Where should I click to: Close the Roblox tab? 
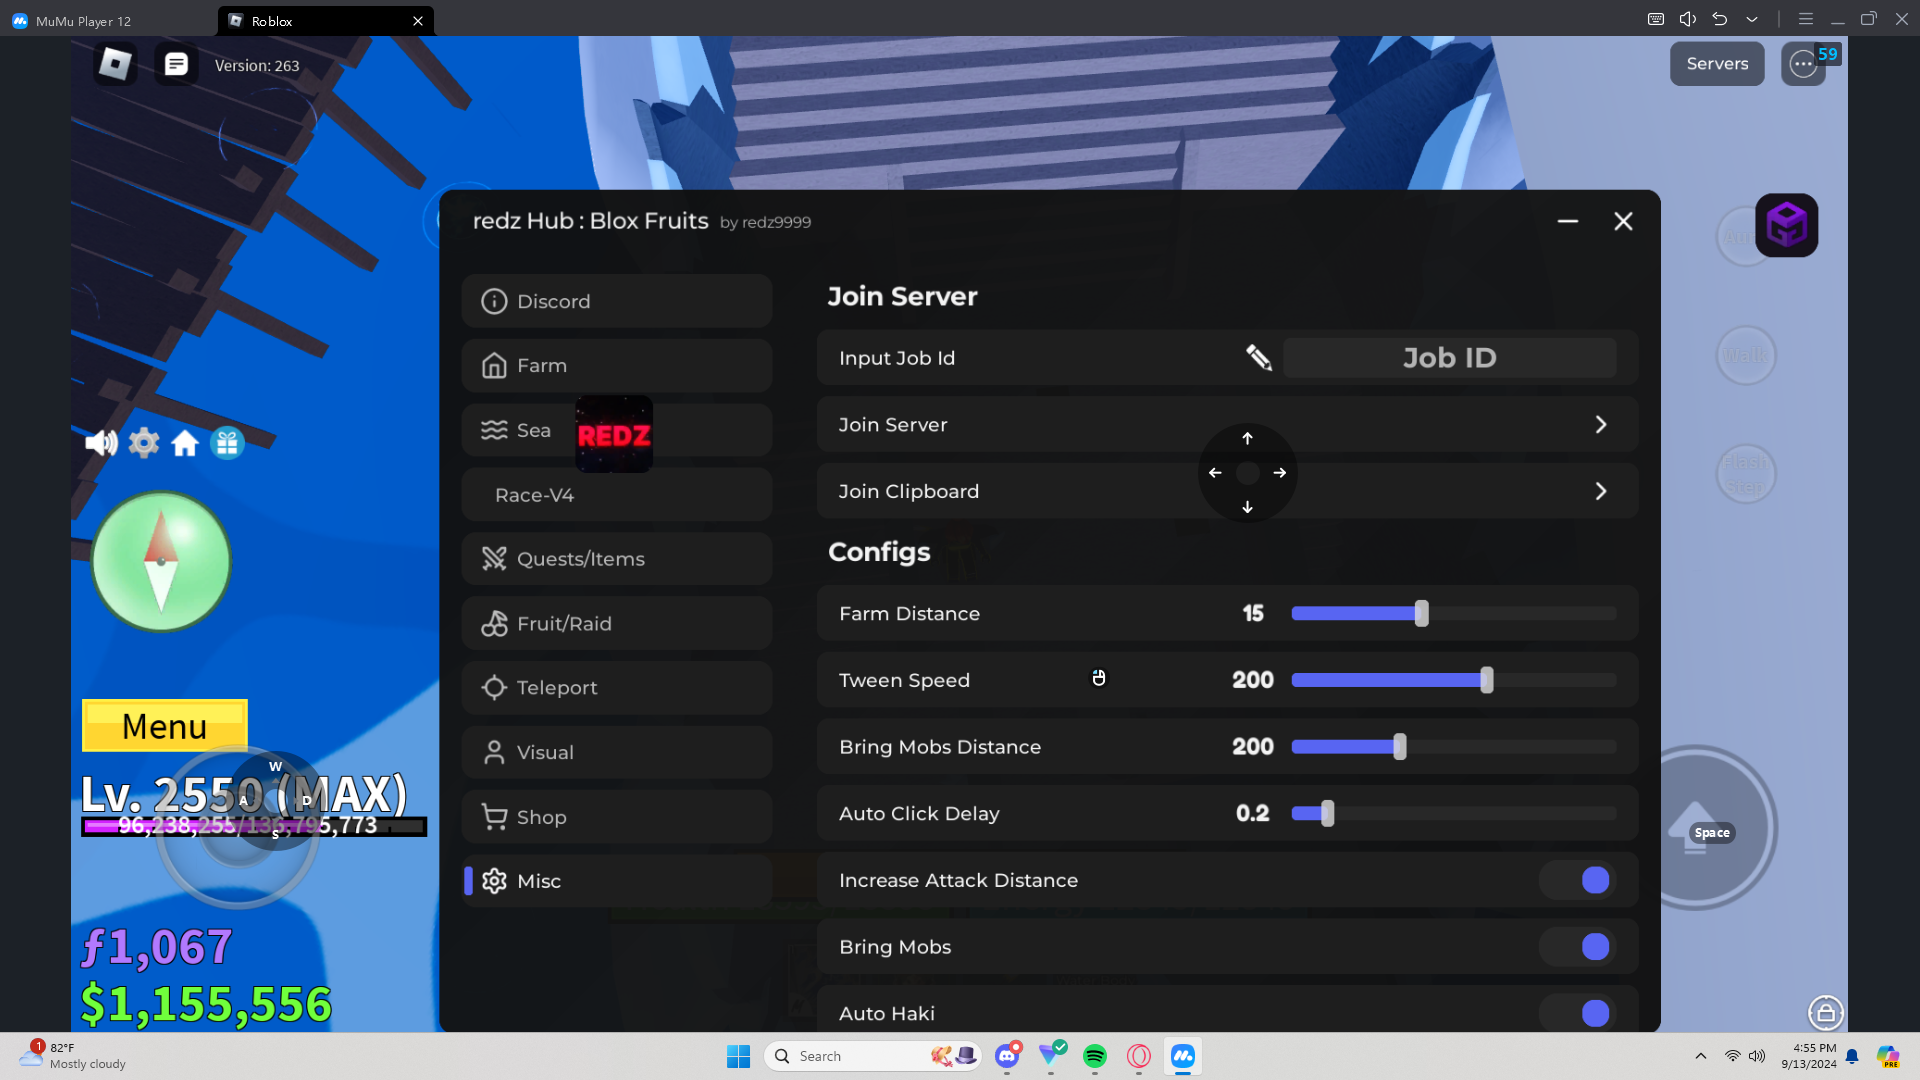(x=418, y=21)
